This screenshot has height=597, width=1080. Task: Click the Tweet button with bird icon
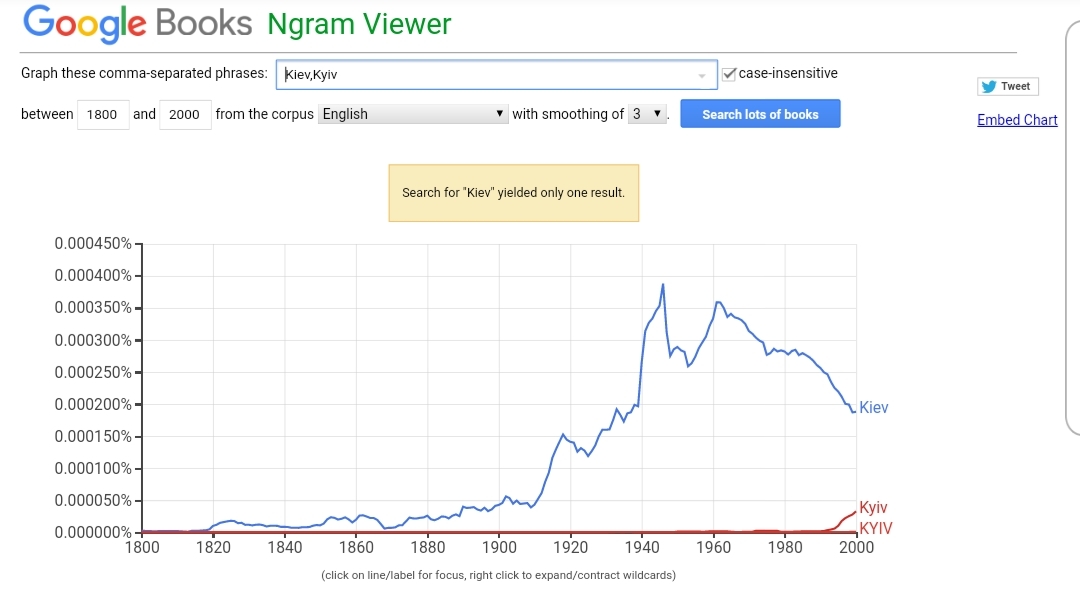pyautogui.click(x=1008, y=86)
